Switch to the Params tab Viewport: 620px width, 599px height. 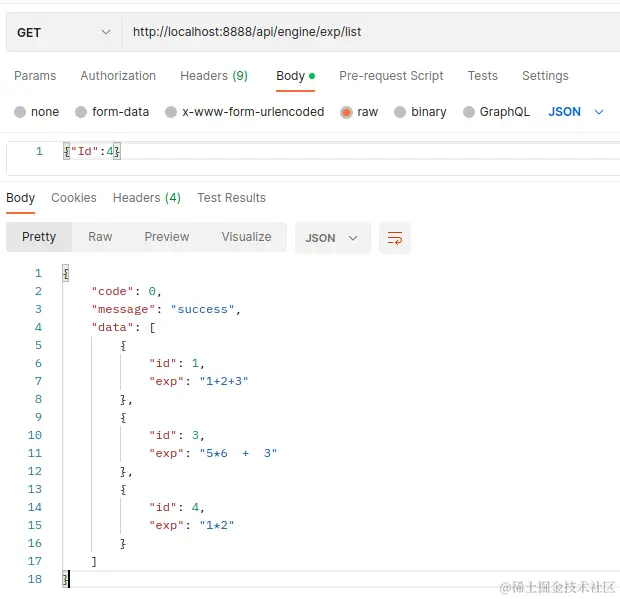click(x=35, y=76)
